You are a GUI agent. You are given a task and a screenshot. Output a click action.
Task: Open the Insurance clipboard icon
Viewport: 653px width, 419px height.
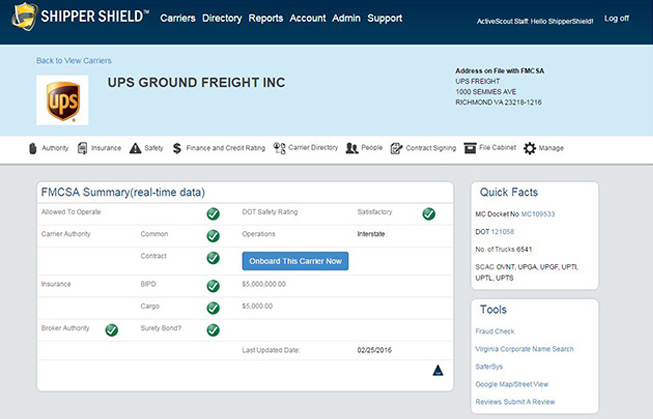click(x=83, y=148)
